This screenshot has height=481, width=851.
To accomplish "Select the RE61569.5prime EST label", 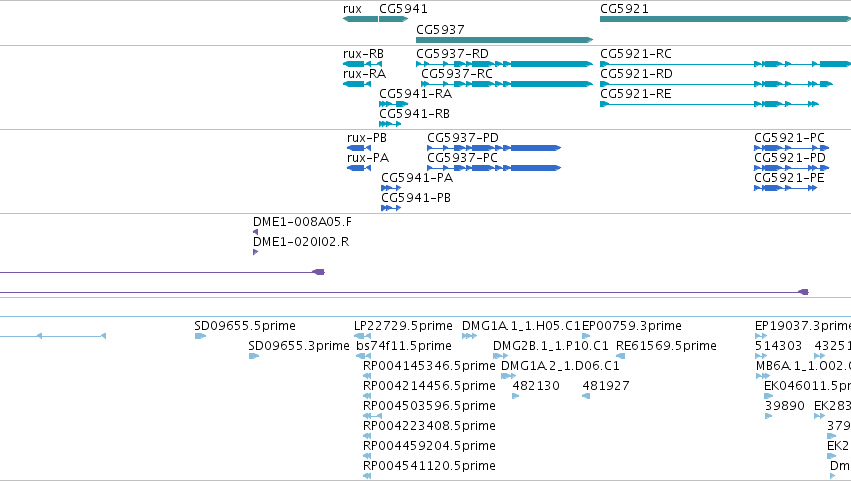I will pos(666,346).
